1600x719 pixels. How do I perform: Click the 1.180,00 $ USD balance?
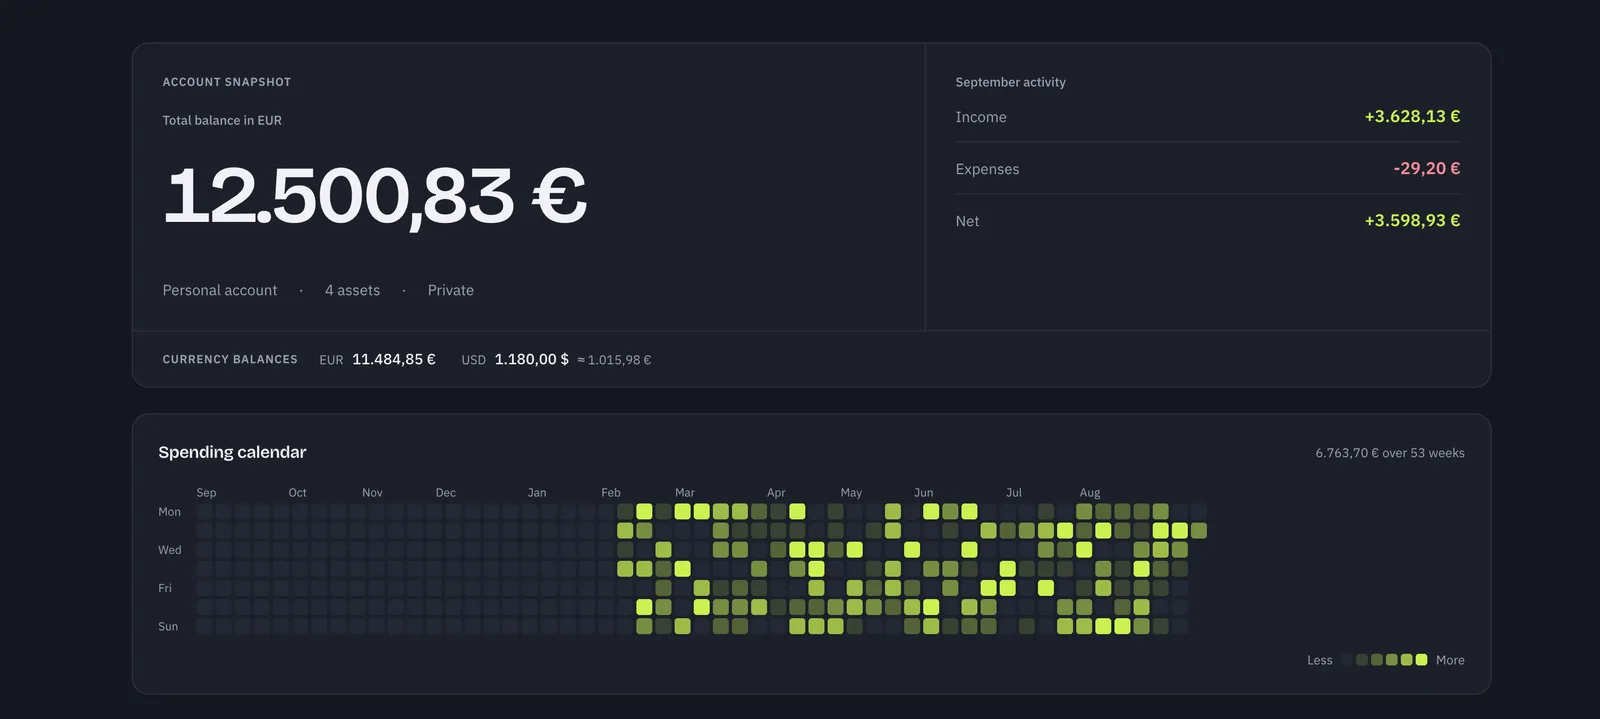pyautogui.click(x=532, y=359)
